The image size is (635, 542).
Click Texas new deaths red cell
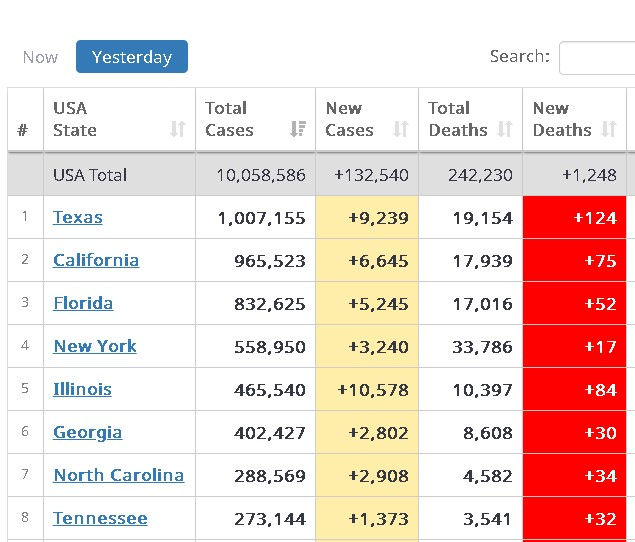coord(574,217)
